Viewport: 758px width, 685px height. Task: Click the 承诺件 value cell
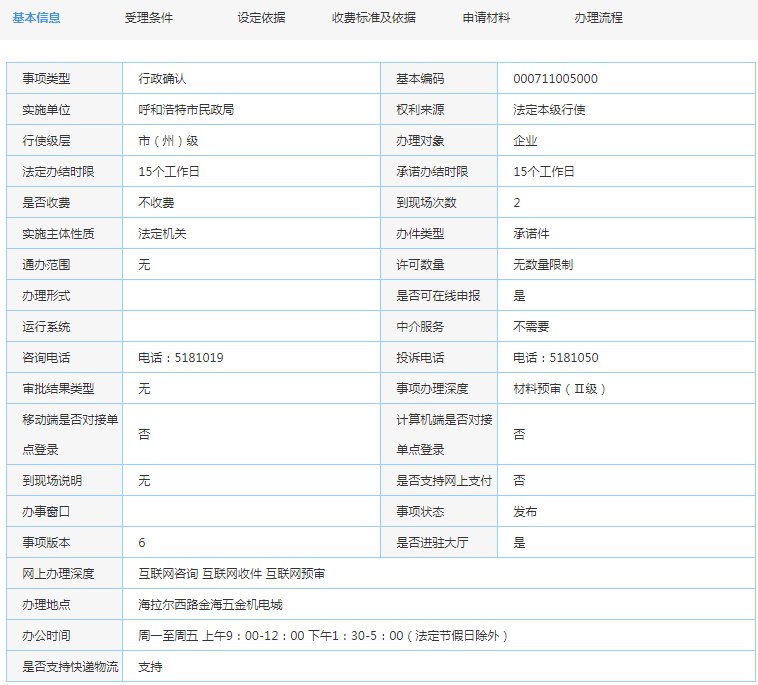pos(531,234)
